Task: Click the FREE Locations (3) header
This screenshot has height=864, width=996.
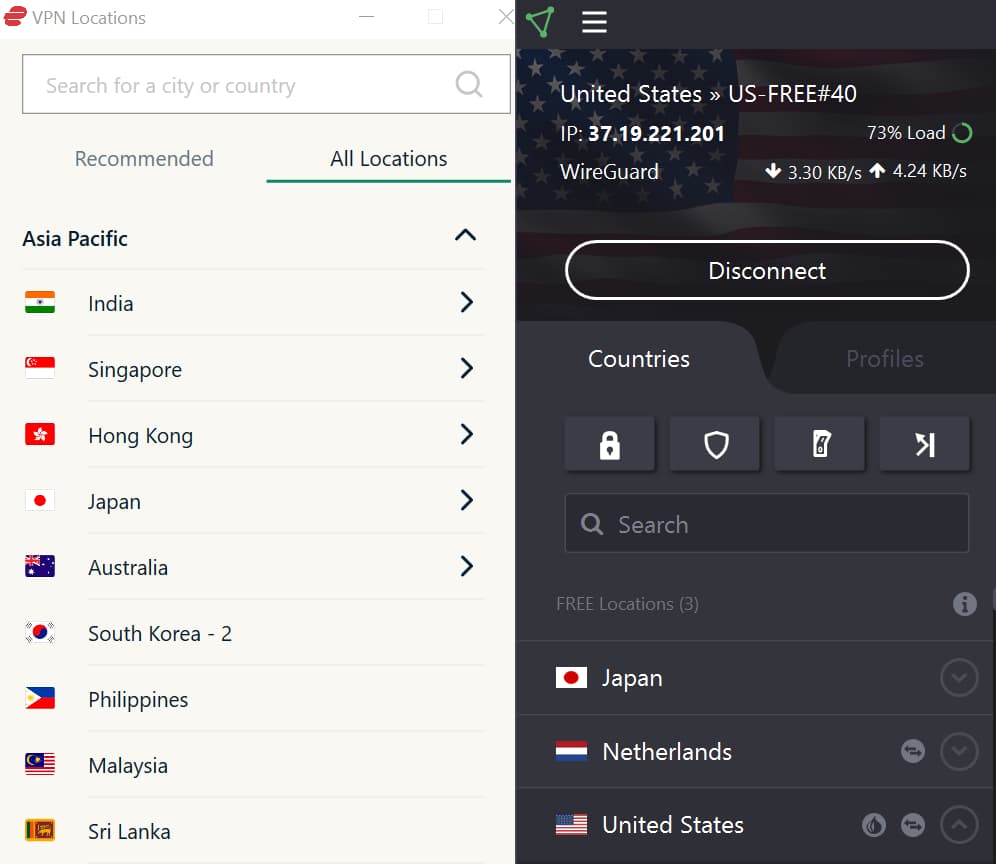Action: (628, 604)
